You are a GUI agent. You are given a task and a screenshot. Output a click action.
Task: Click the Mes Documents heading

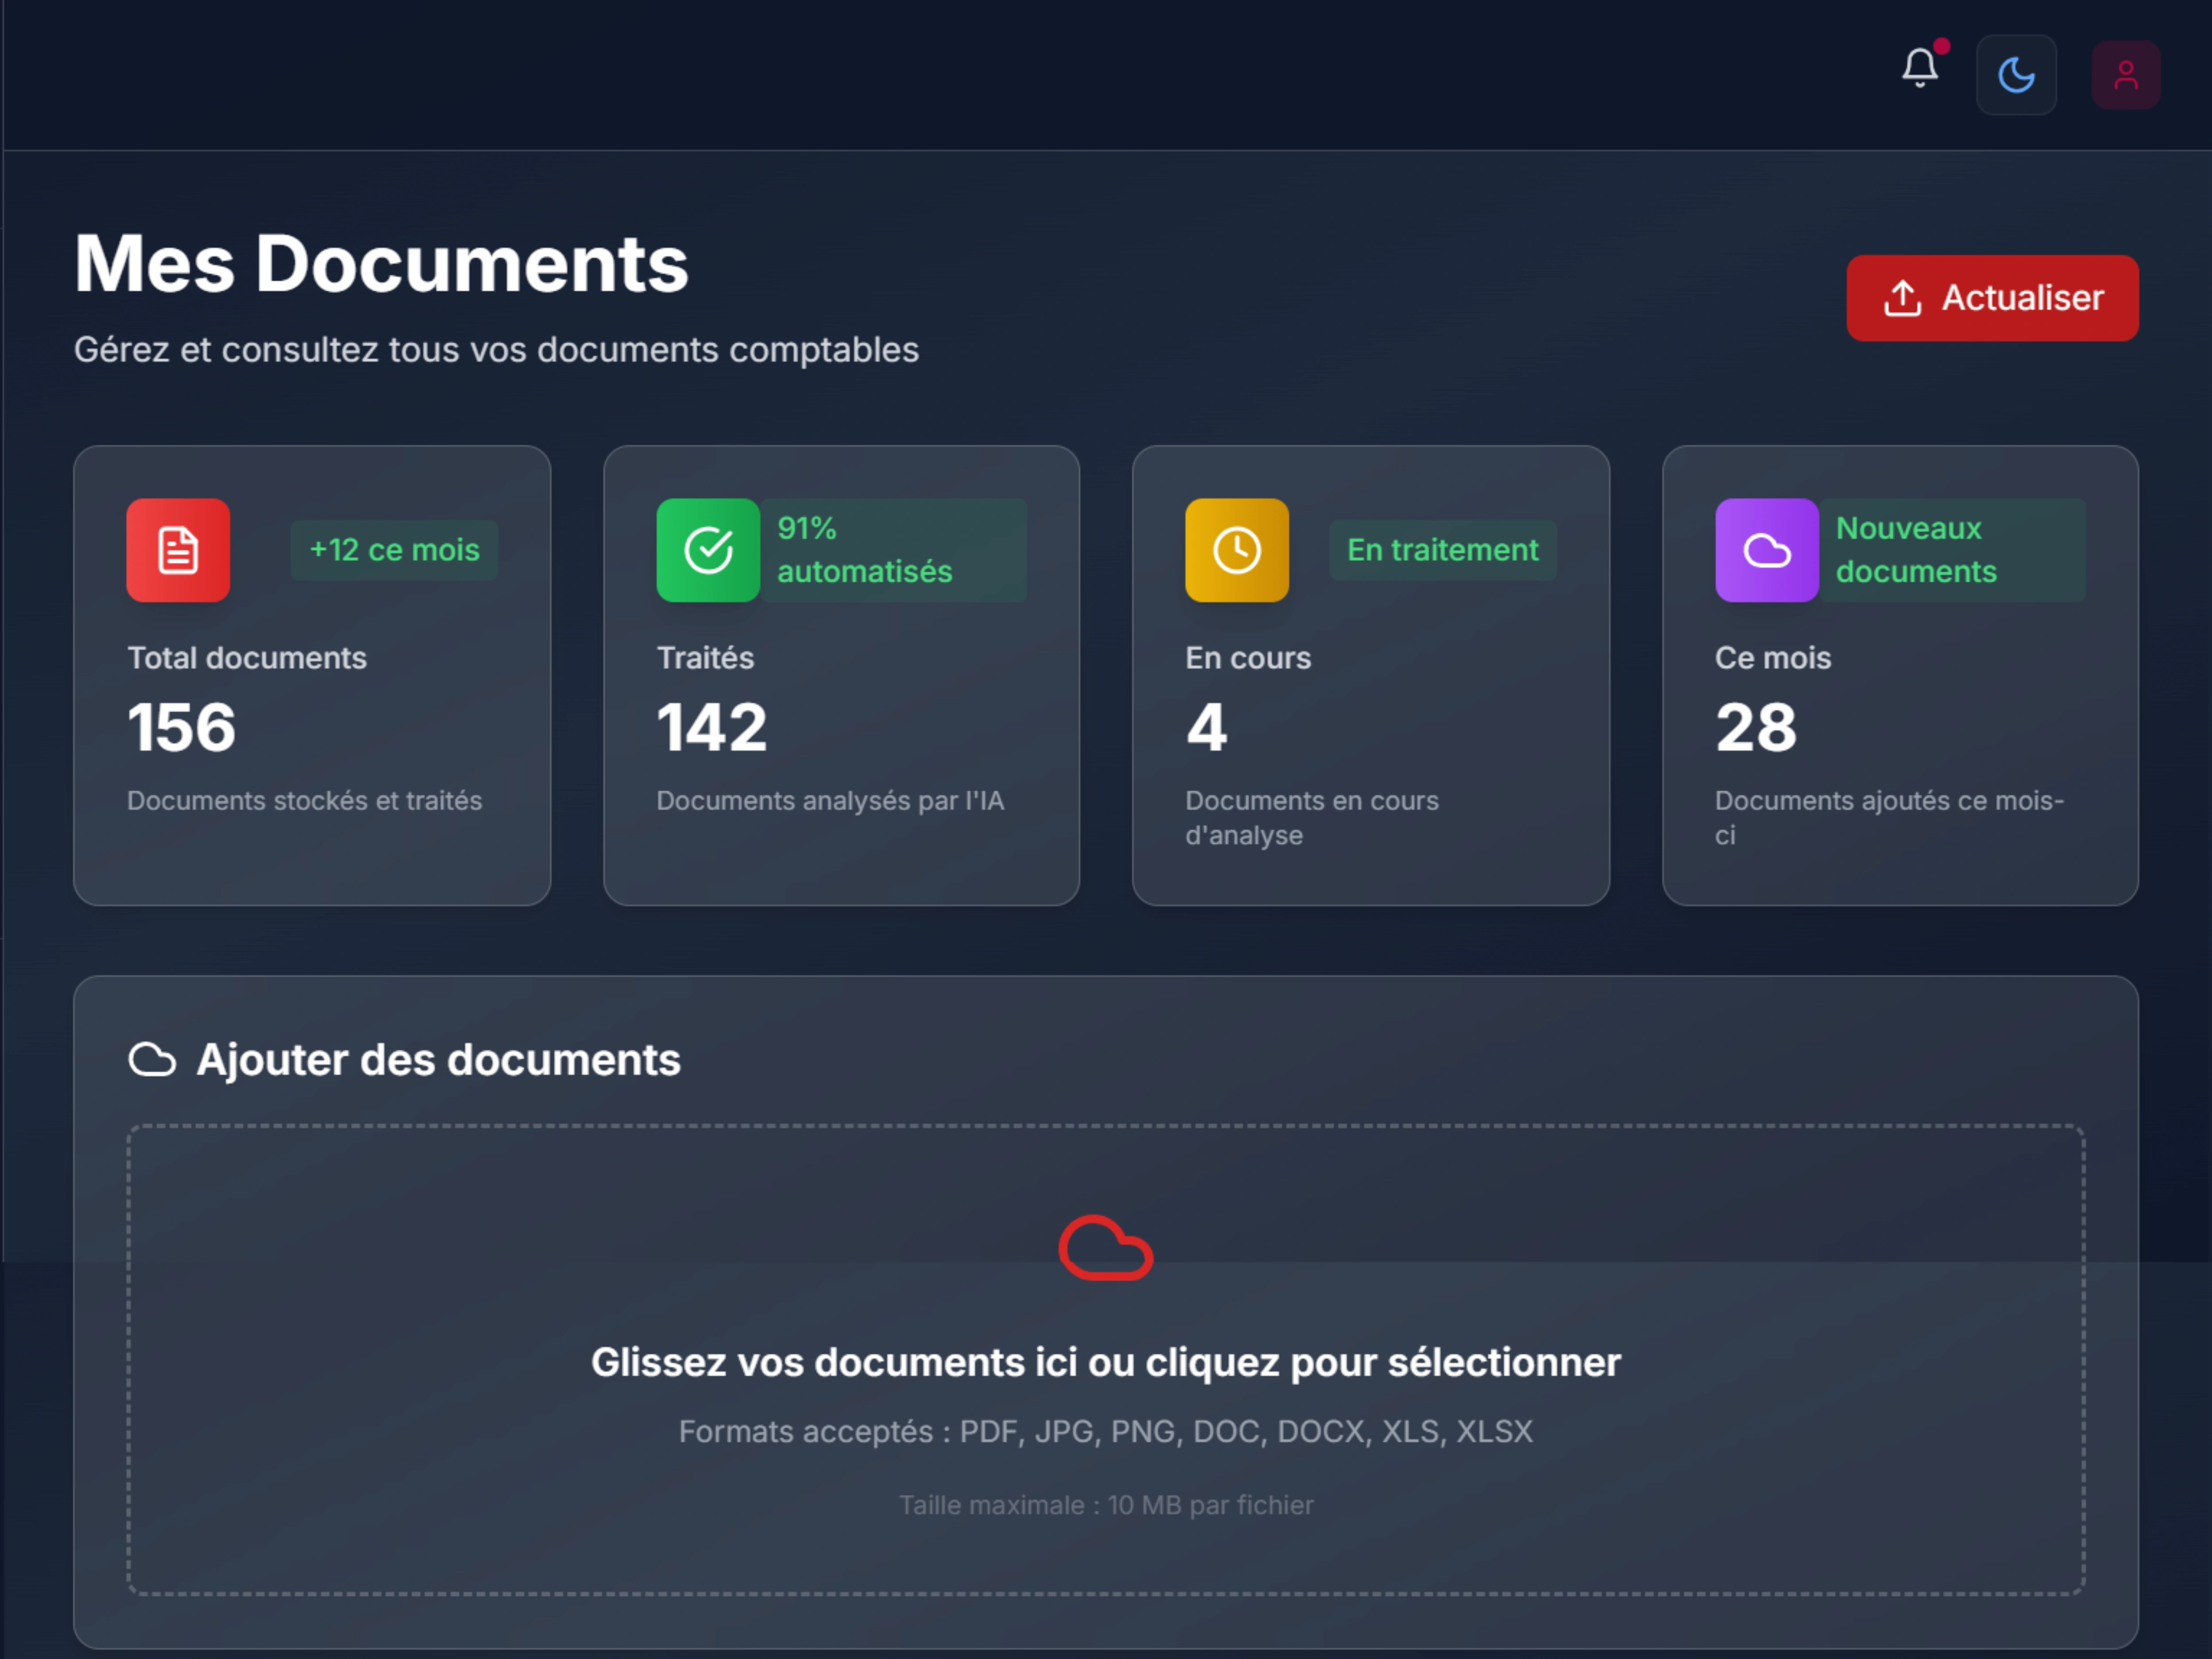[381, 264]
